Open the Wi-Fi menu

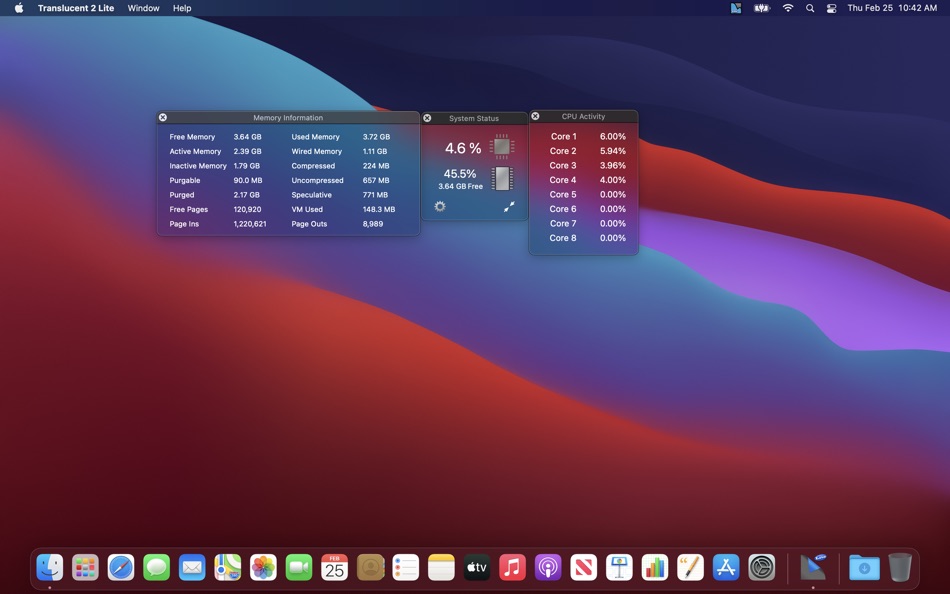788,8
